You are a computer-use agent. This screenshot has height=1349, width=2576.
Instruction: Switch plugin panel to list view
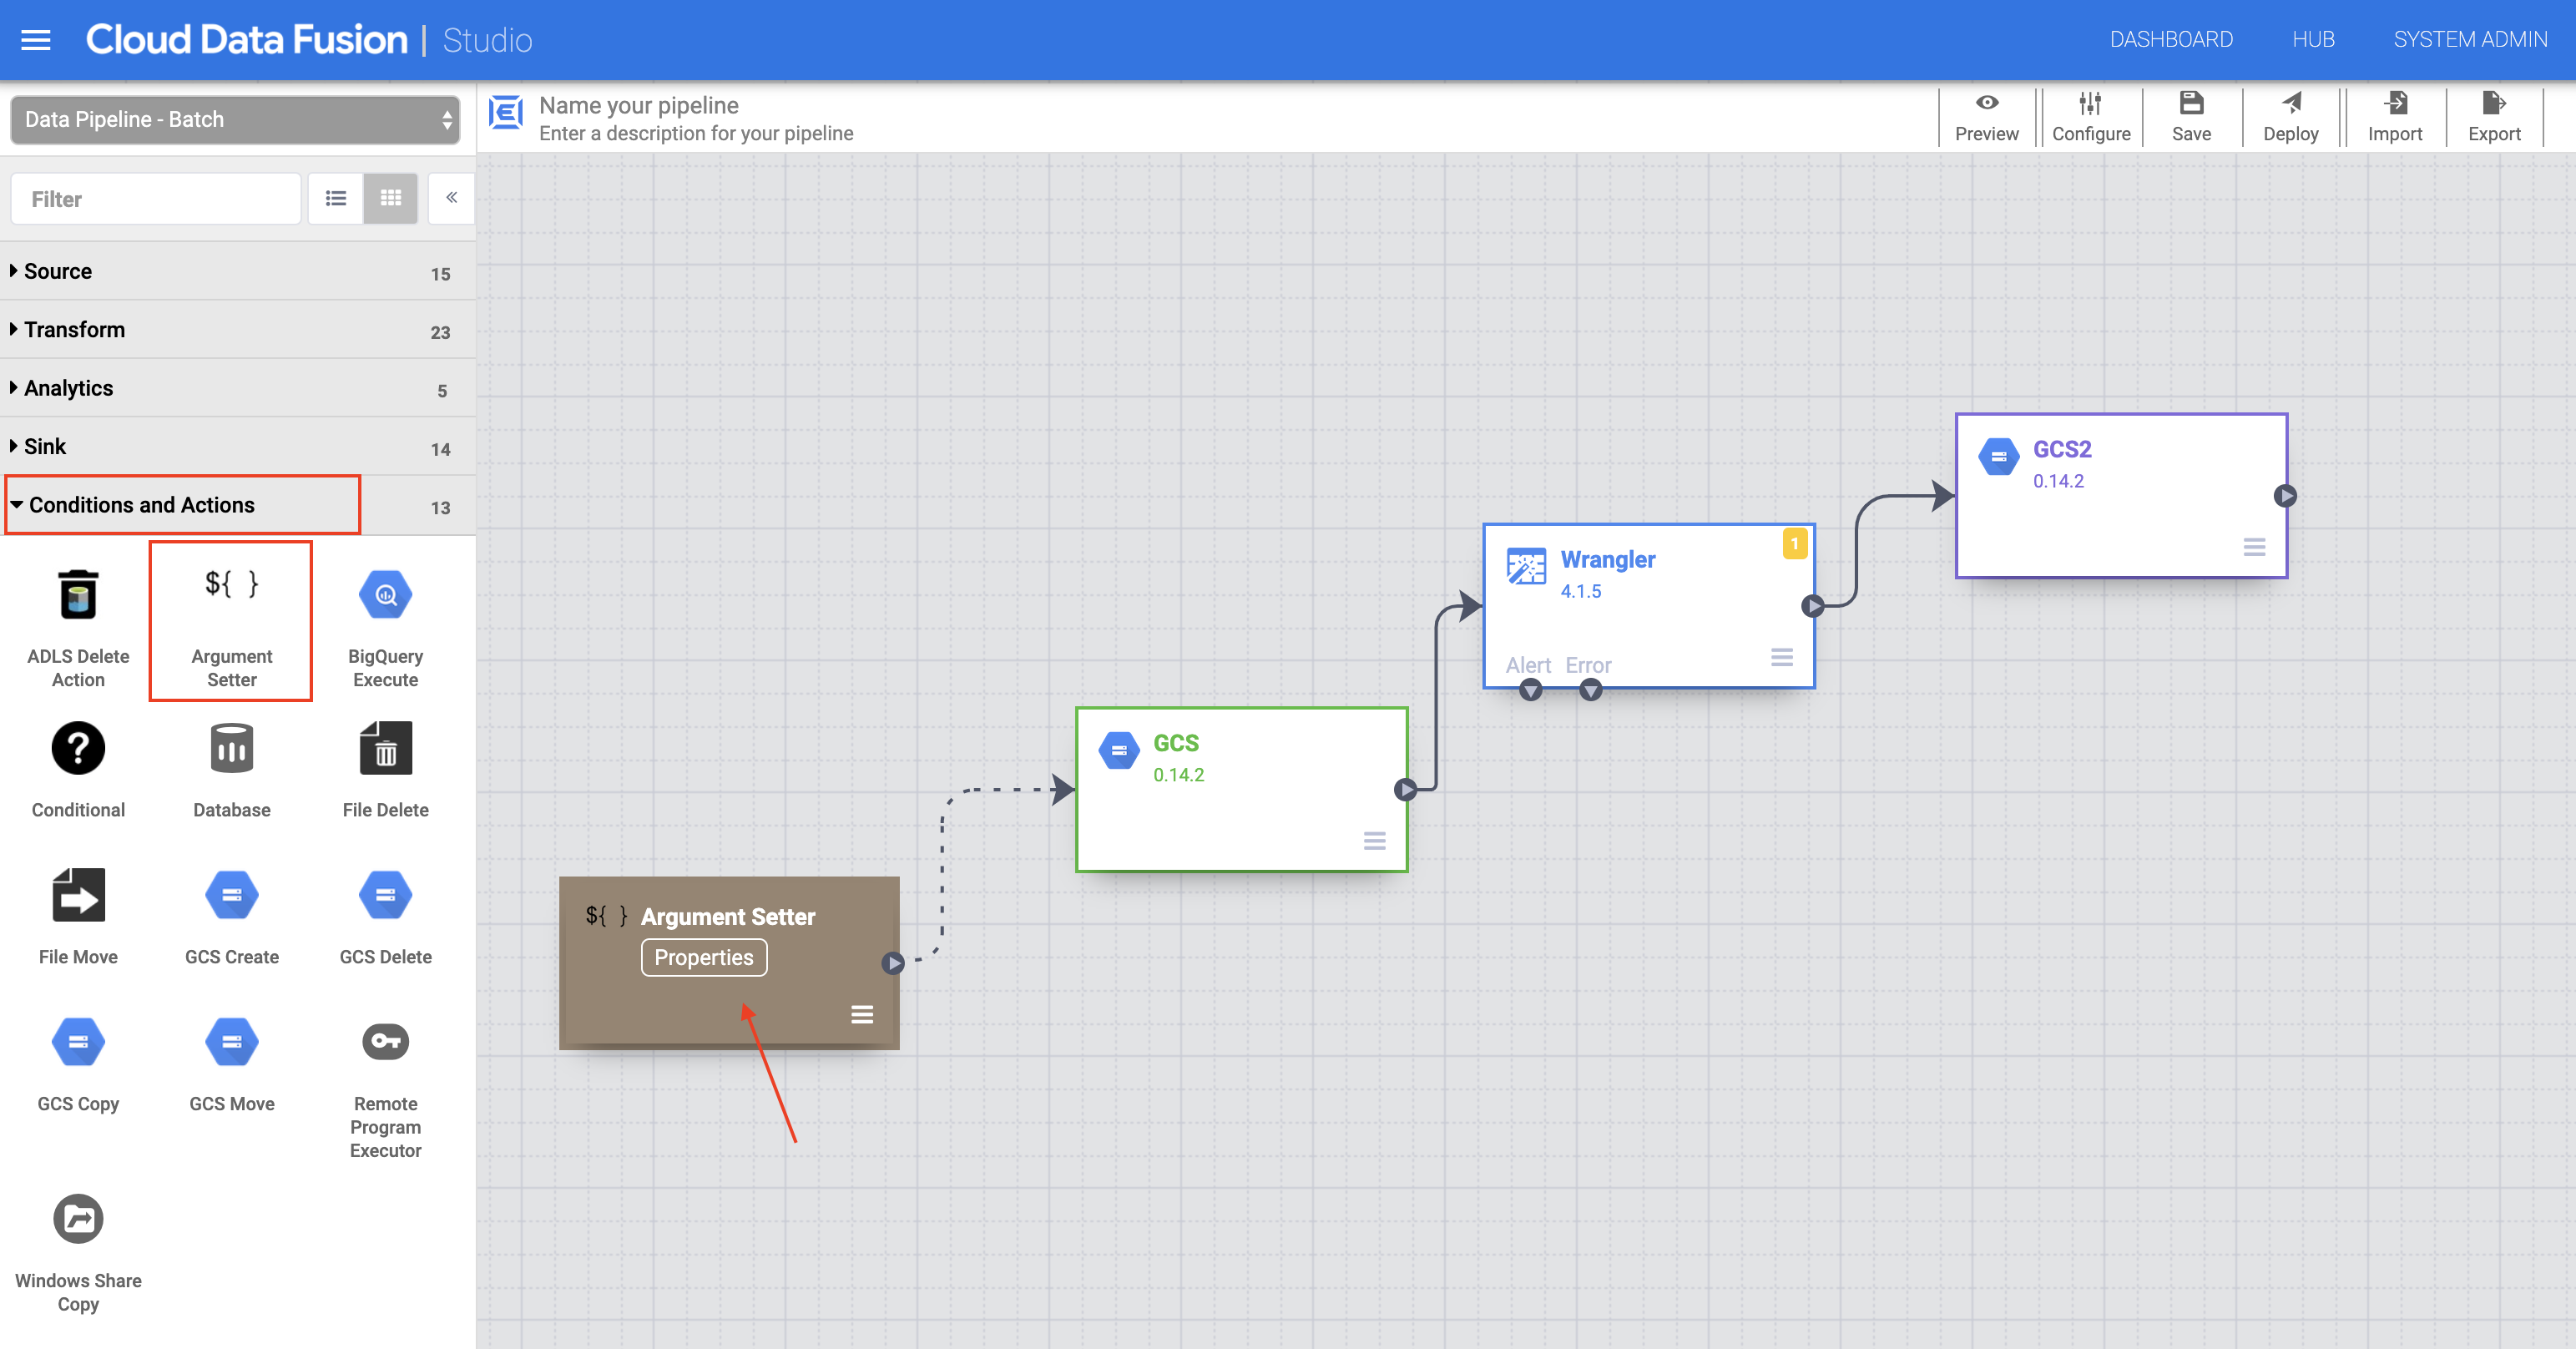[335, 198]
